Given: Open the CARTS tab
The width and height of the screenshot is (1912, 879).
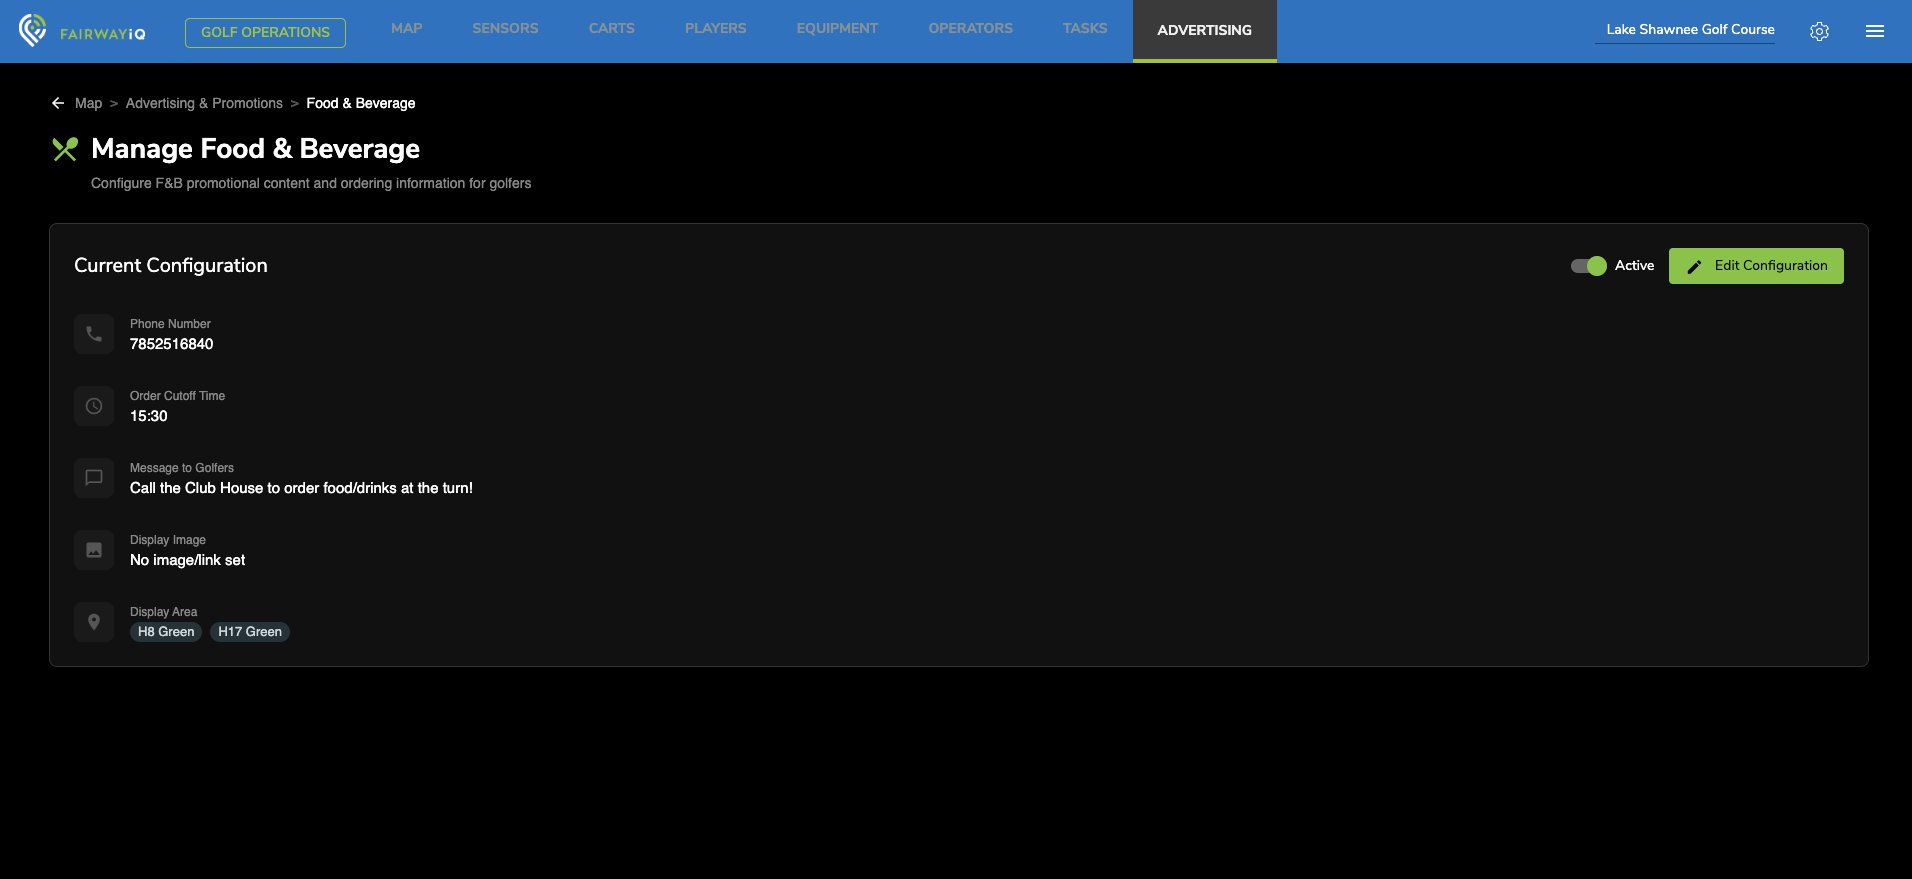Looking at the screenshot, I should 612,28.
